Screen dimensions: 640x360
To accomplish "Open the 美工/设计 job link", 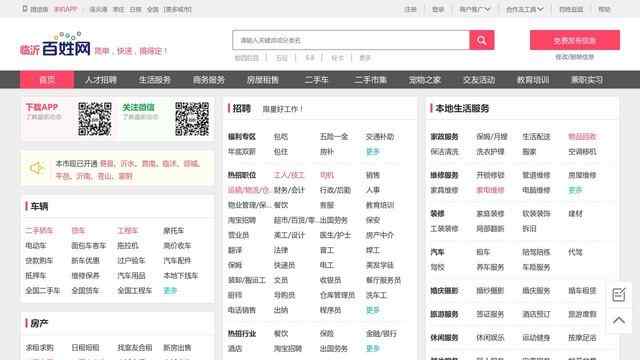I will pos(289,235).
